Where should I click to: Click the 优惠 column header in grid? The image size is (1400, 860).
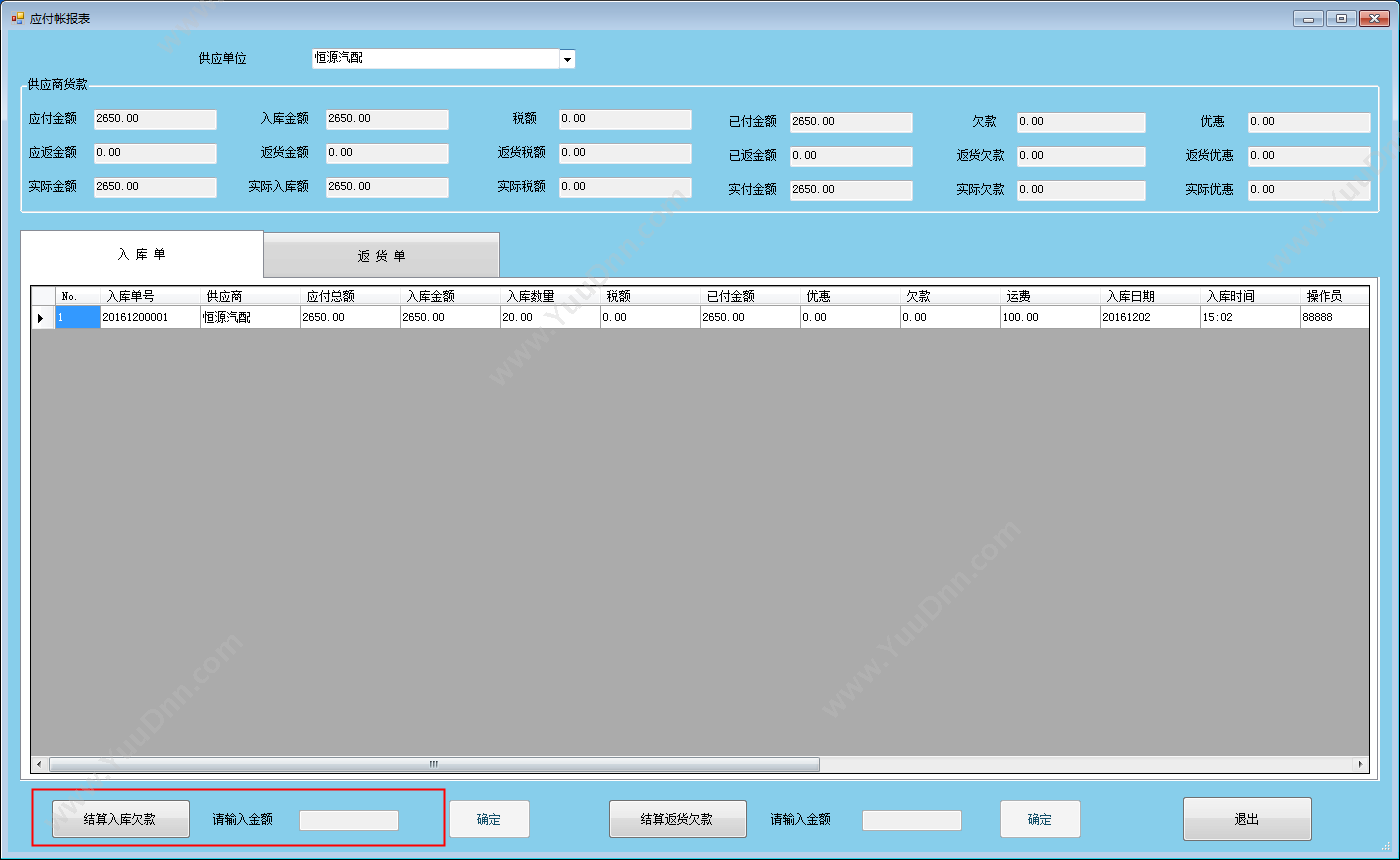coord(850,297)
